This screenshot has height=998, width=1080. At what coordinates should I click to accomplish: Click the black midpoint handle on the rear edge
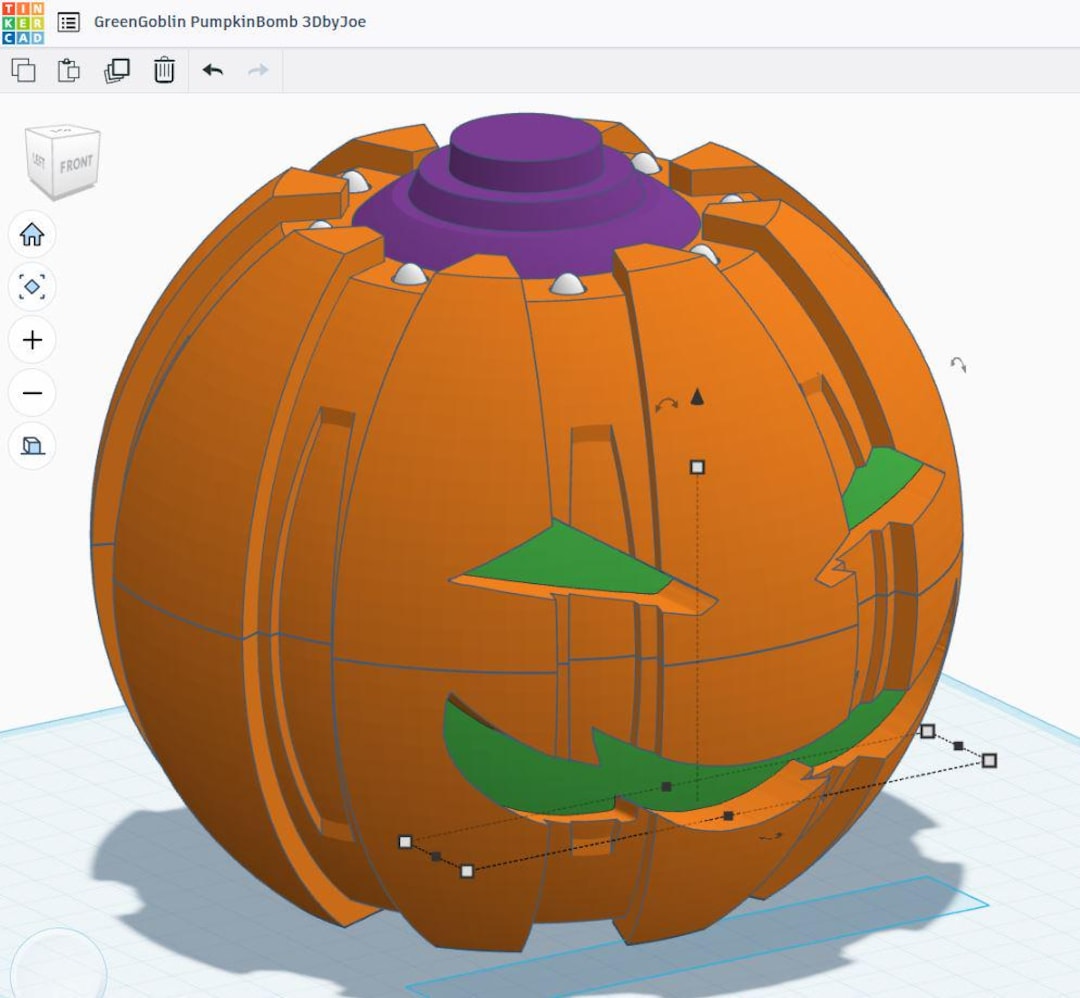pyautogui.click(x=666, y=787)
